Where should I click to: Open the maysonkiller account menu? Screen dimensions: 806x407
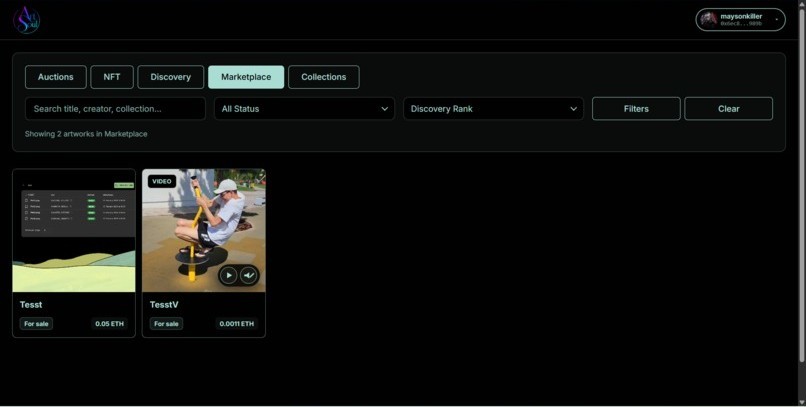[x=740, y=20]
